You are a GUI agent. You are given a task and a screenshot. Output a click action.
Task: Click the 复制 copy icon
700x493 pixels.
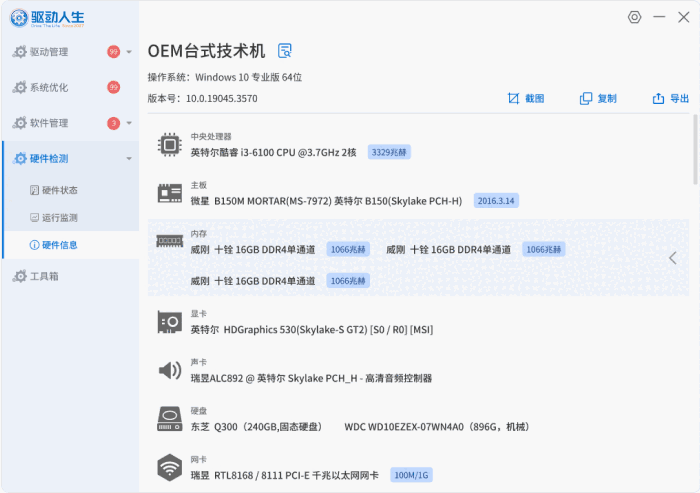point(586,98)
